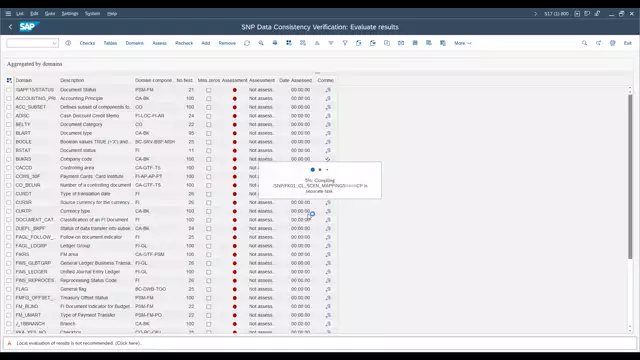Open the Edit menu
Screen dimensions: 640x360
[34, 13]
